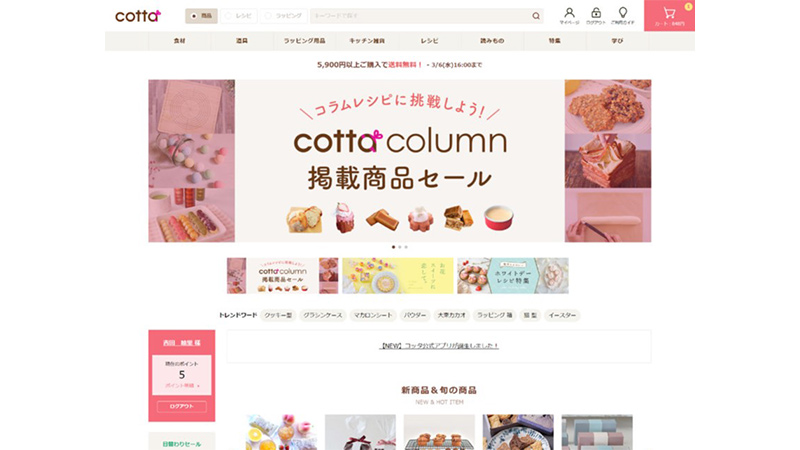Open My Page person icon
Image resolution: width=800 pixels, height=450 pixels.
569,15
